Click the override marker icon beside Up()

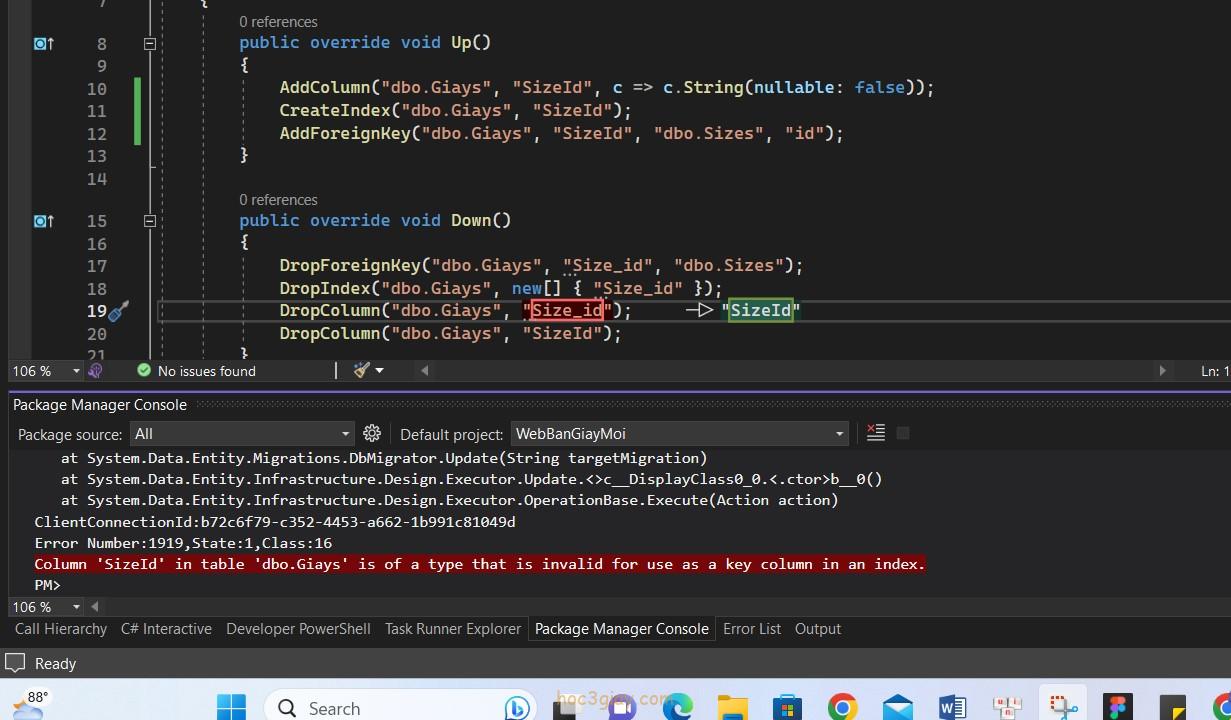[44, 43]
